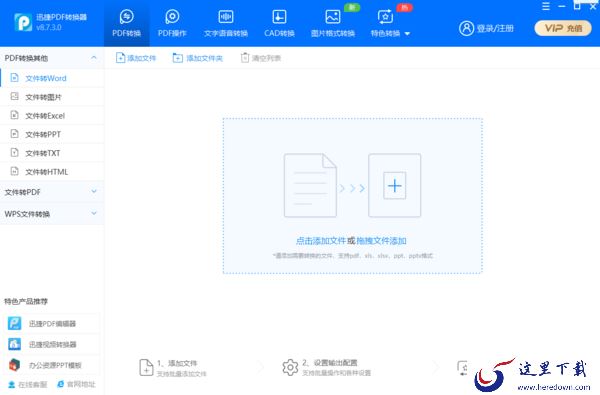Image resolution: width=600 pixels, height=395 pixels.
Task: Open 迅捷视频转换器 recommended product
Action: pyautogui.click(x=52, y=344)
